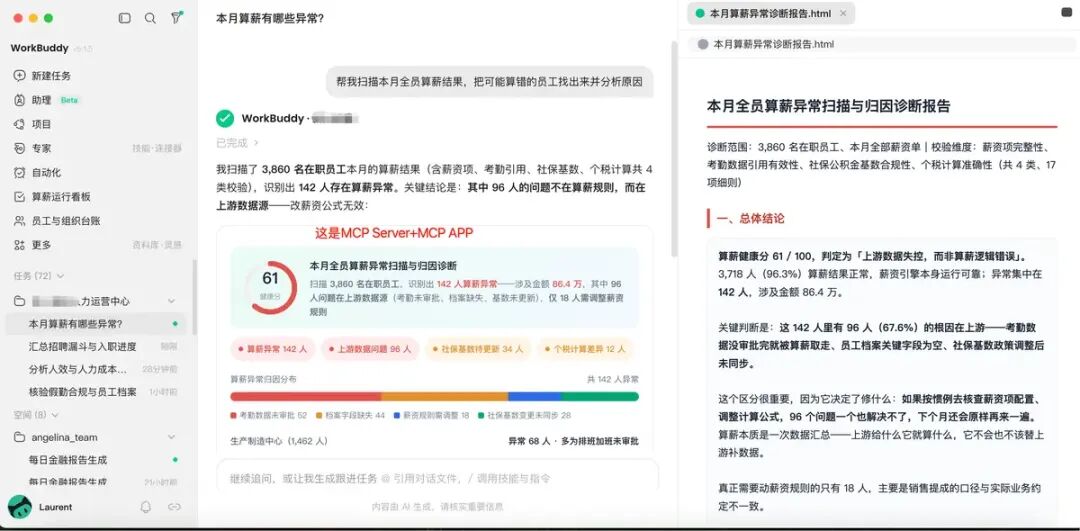
Task: Click the notification bell icon
Action: coord(145,507)
